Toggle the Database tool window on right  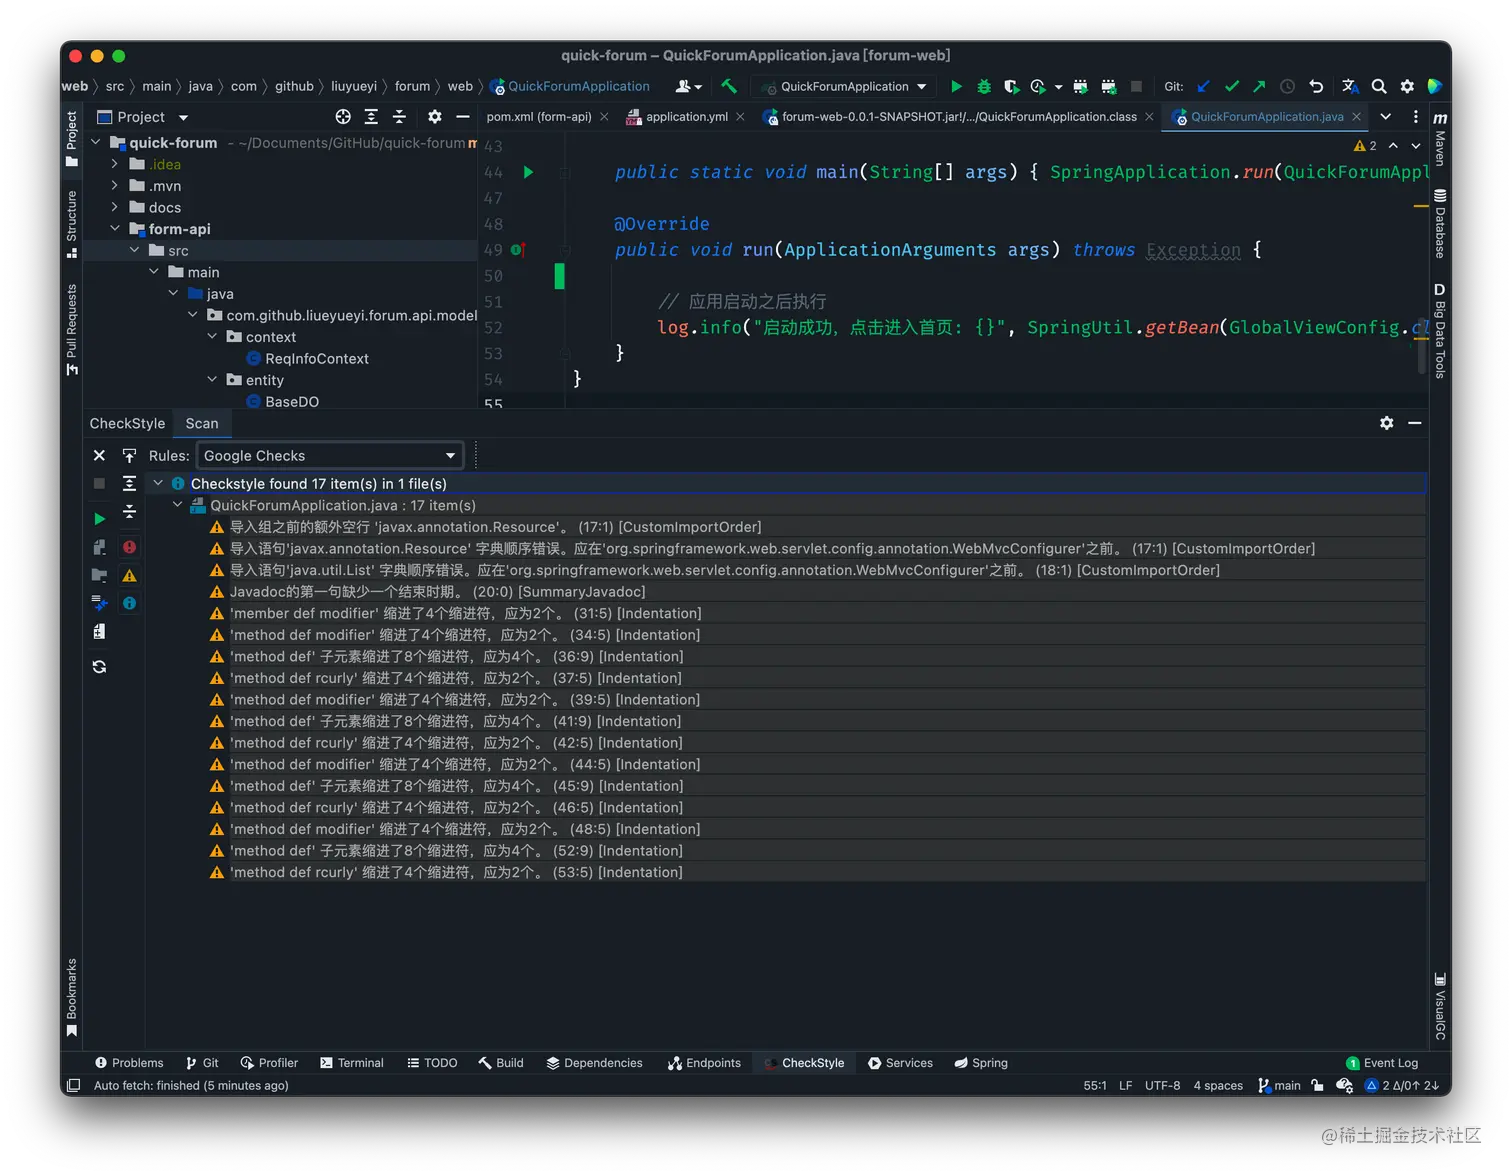pyautogui.click(x=1440, y=223)
